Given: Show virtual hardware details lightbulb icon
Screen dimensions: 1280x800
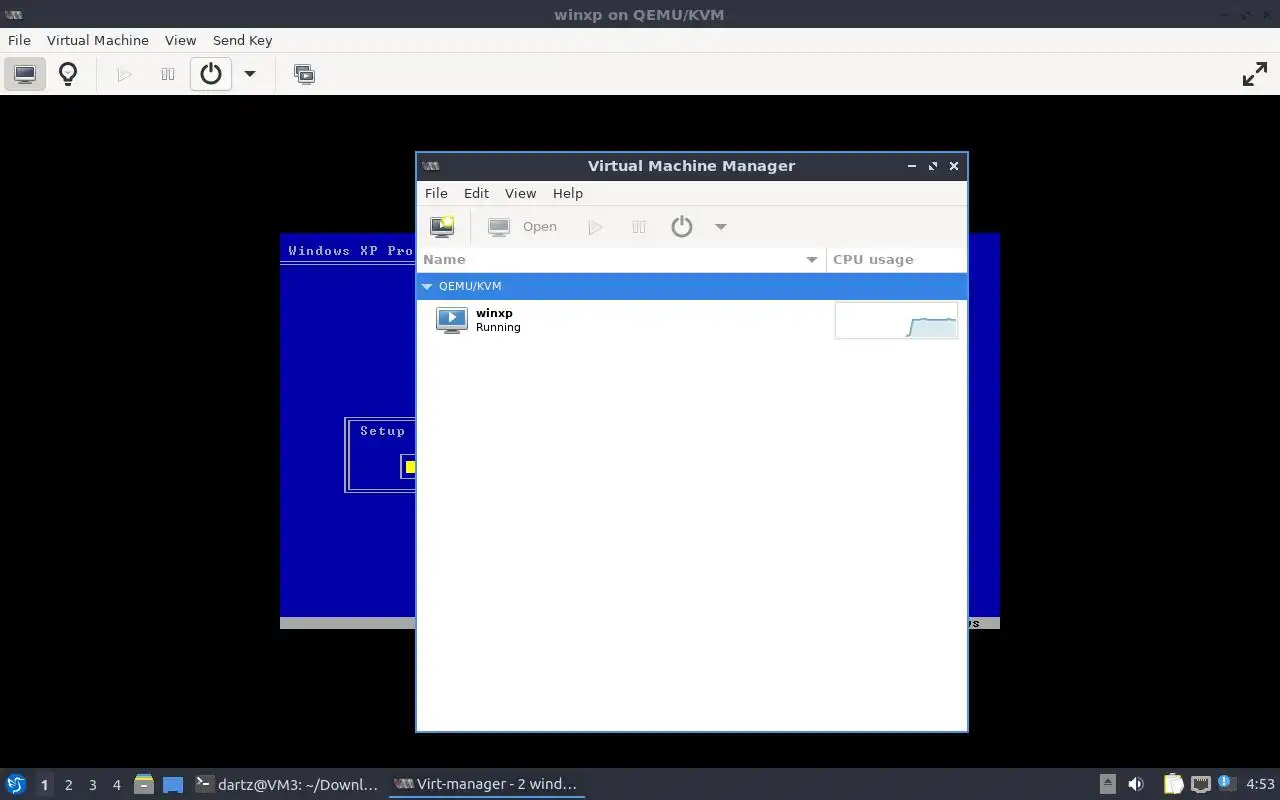Looking at the screenshot, I should pyautogui.click(x=68, y=74).
